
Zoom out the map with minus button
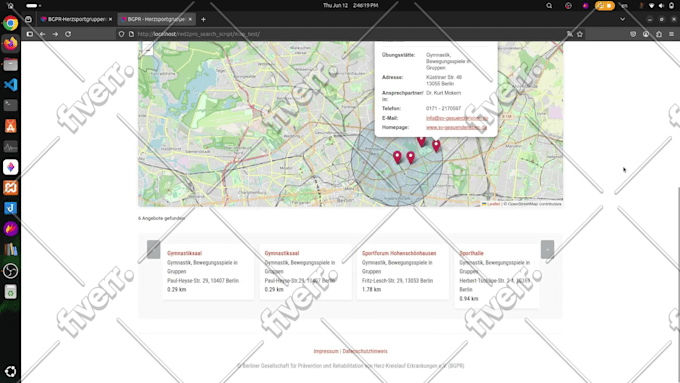148,50
